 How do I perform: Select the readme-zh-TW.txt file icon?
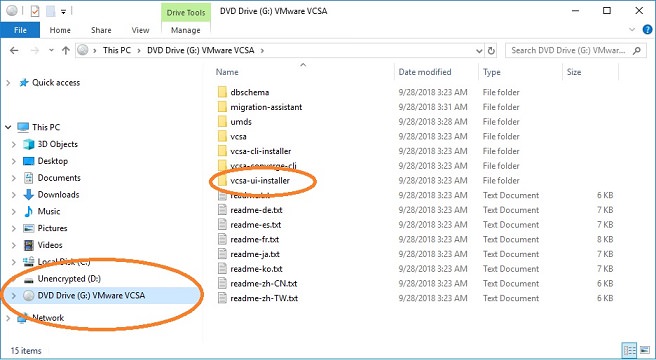tap(222, 298)
